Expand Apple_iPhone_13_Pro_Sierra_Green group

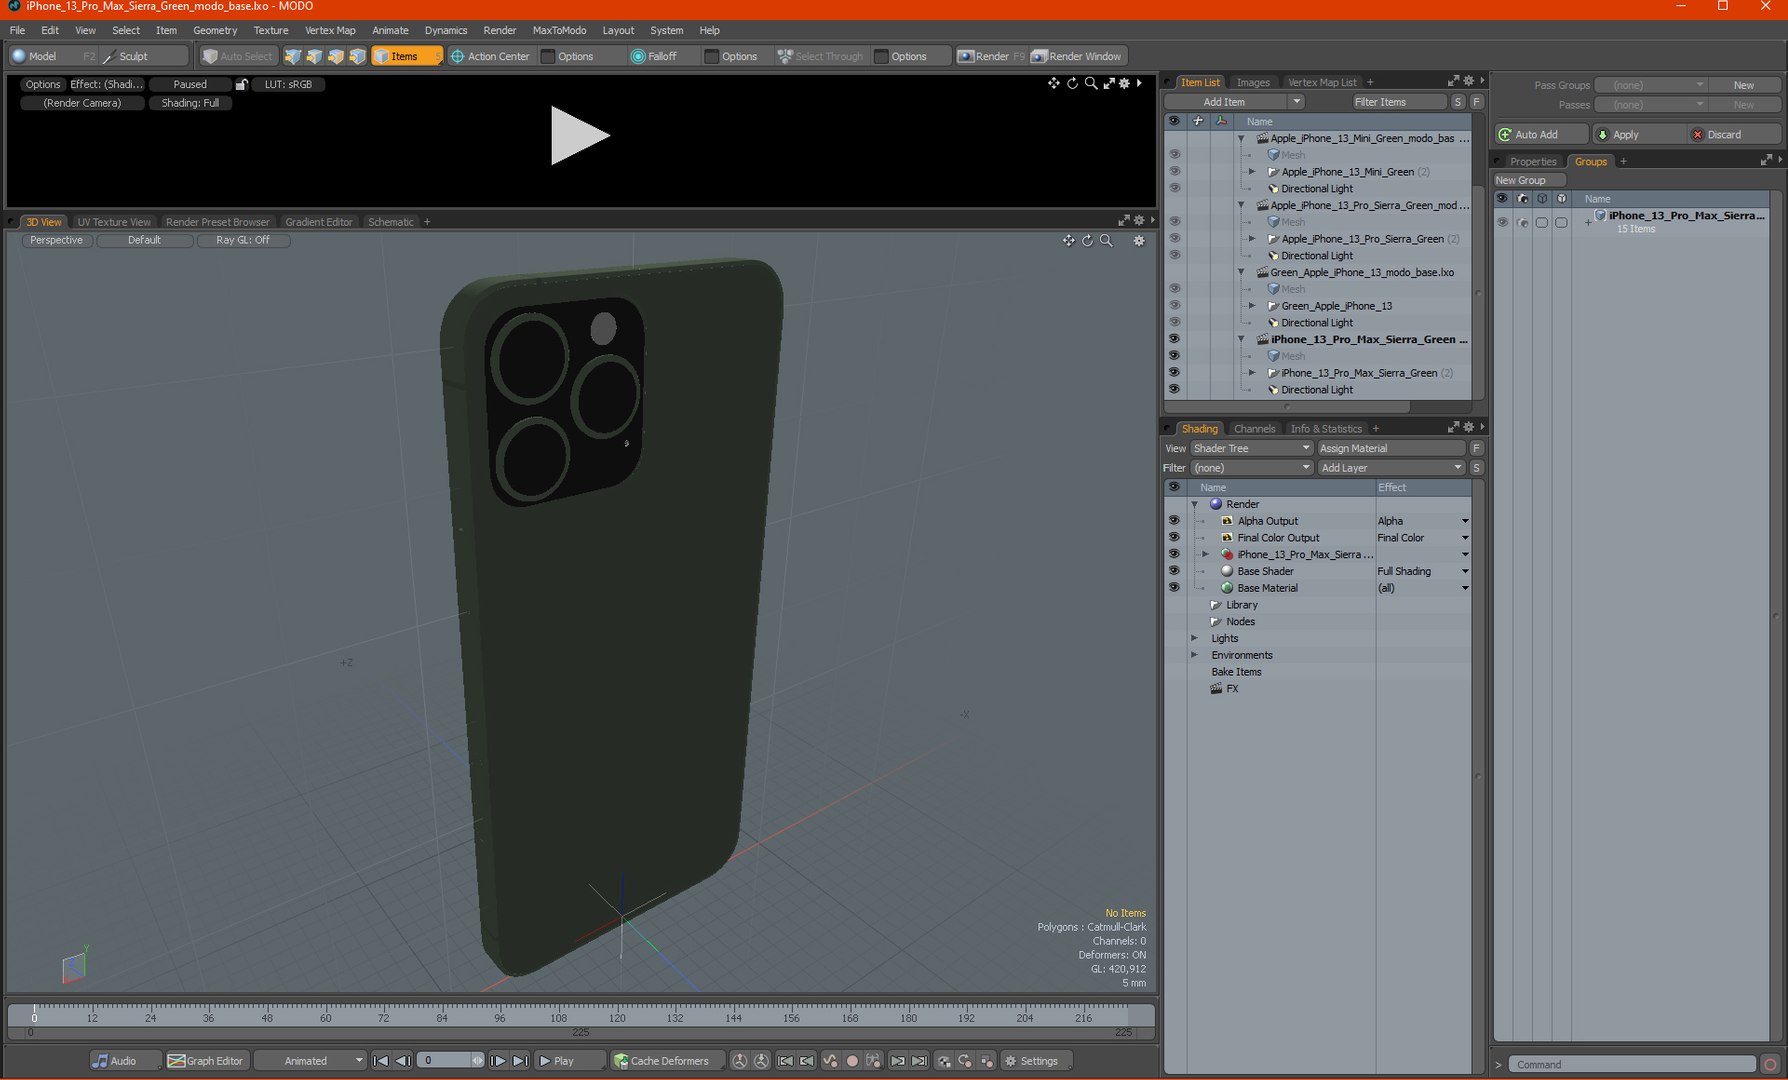(1252, 239)
